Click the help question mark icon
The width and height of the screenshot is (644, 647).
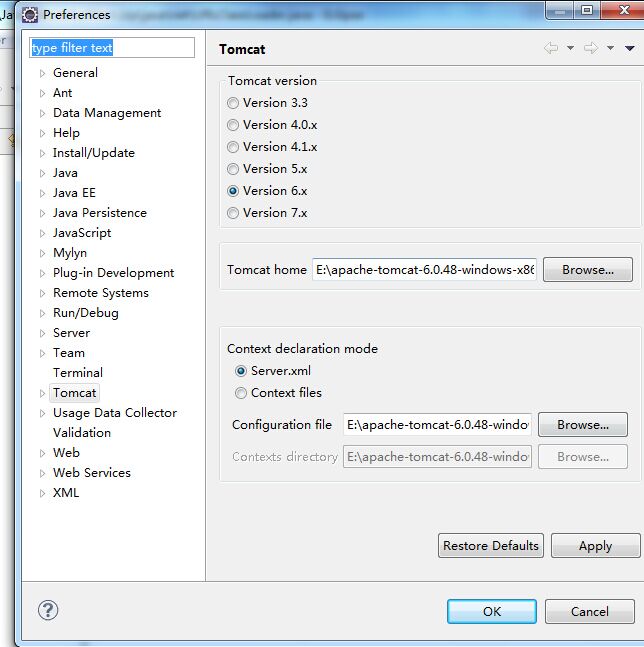pos(48,610)
